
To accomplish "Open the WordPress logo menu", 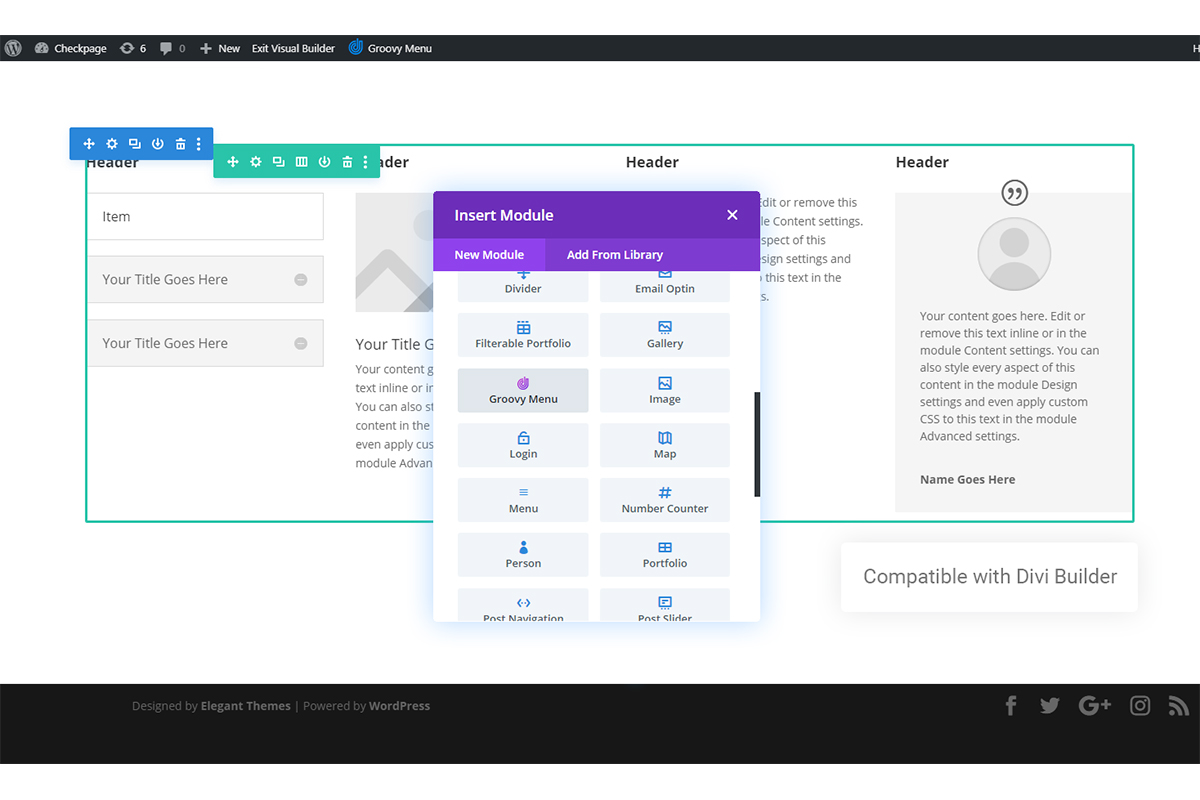I will tap(13, 48).
